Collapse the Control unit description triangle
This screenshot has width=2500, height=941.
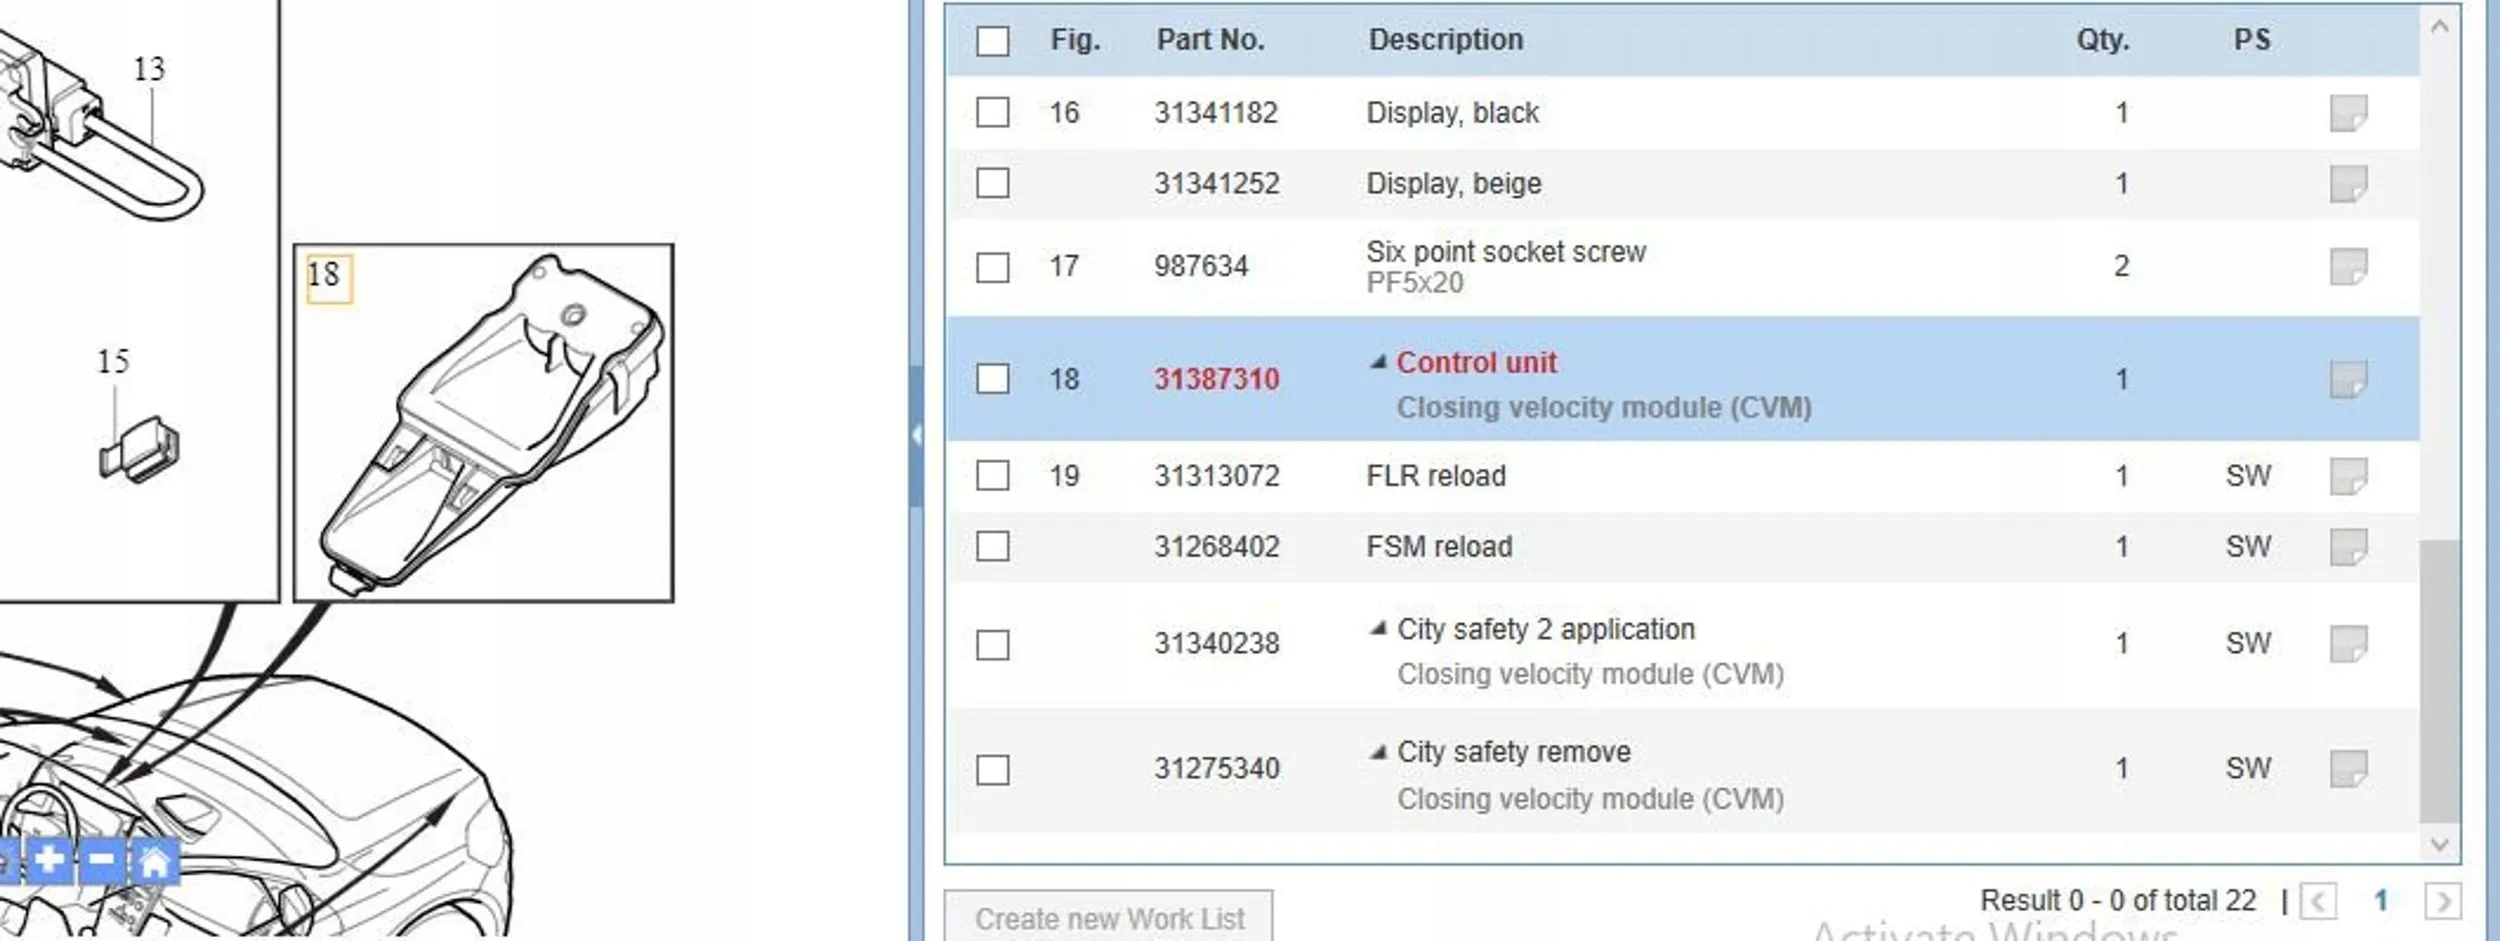[x=1378, y=362]
